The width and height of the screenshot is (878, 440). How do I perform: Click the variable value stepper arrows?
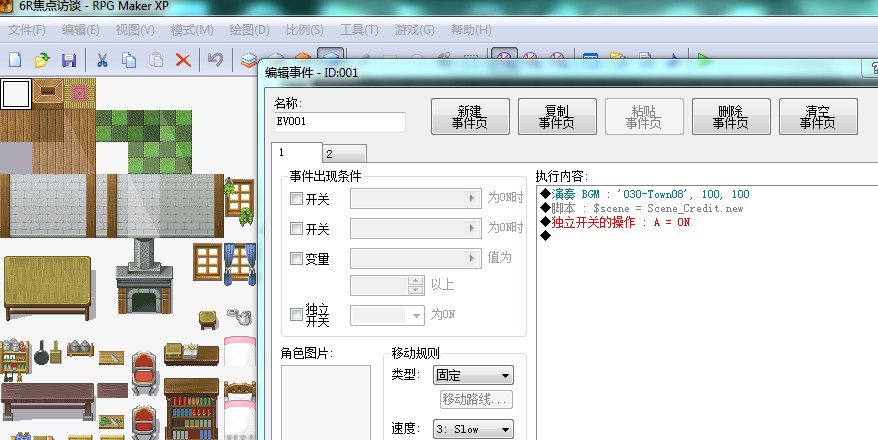(415, 285)
